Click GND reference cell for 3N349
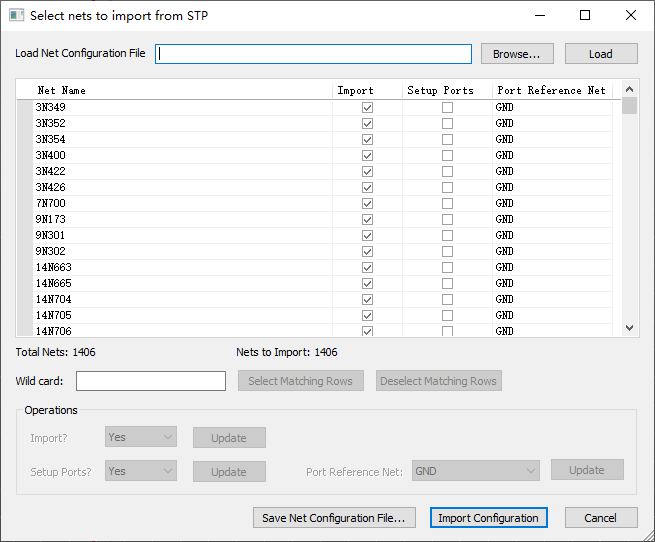Image resolution: width=655 pixels, height=542 pixels. coord(552,107)
